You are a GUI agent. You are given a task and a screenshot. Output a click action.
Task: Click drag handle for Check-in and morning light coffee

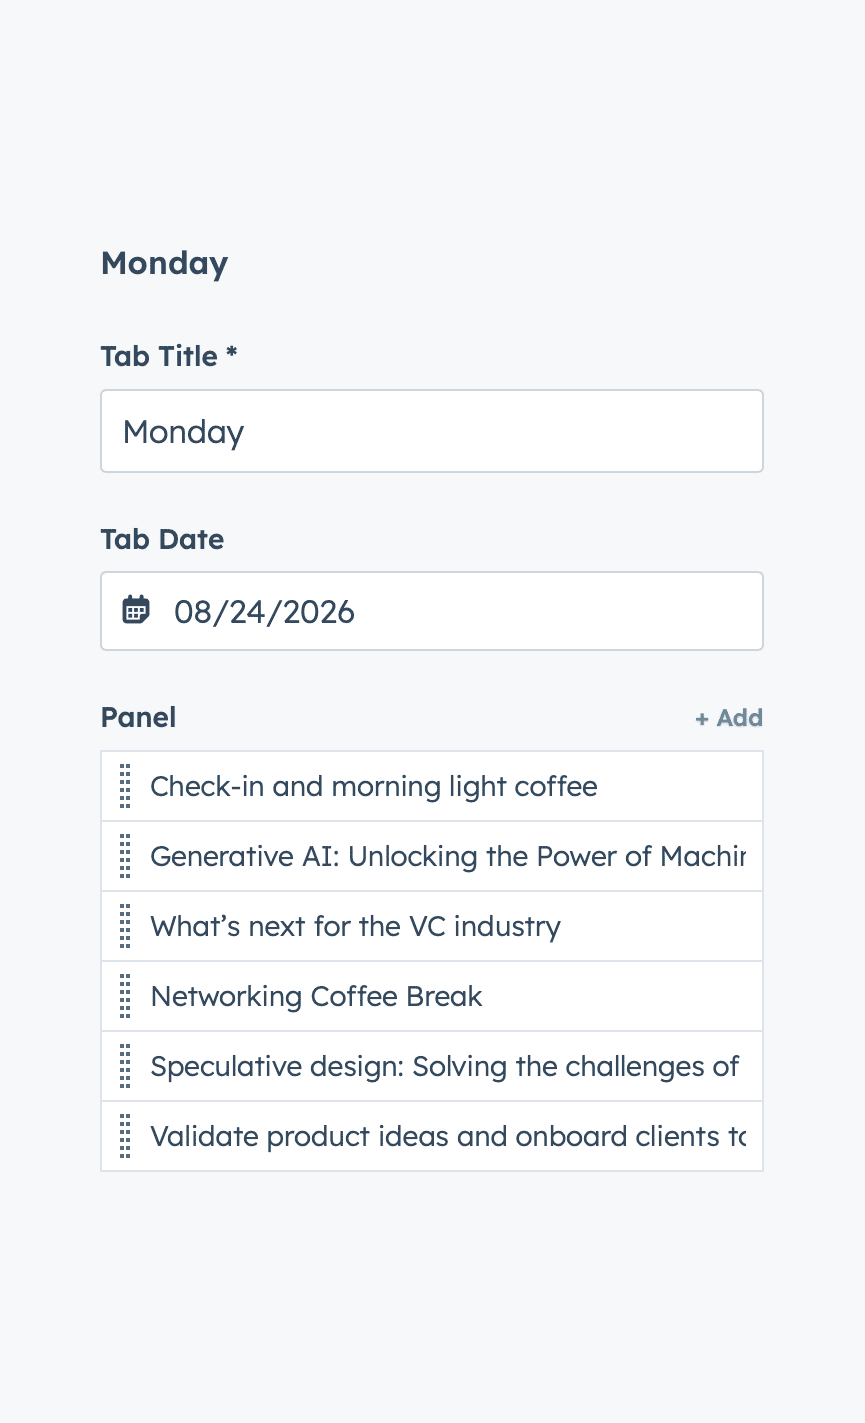[x=125, y=786]
